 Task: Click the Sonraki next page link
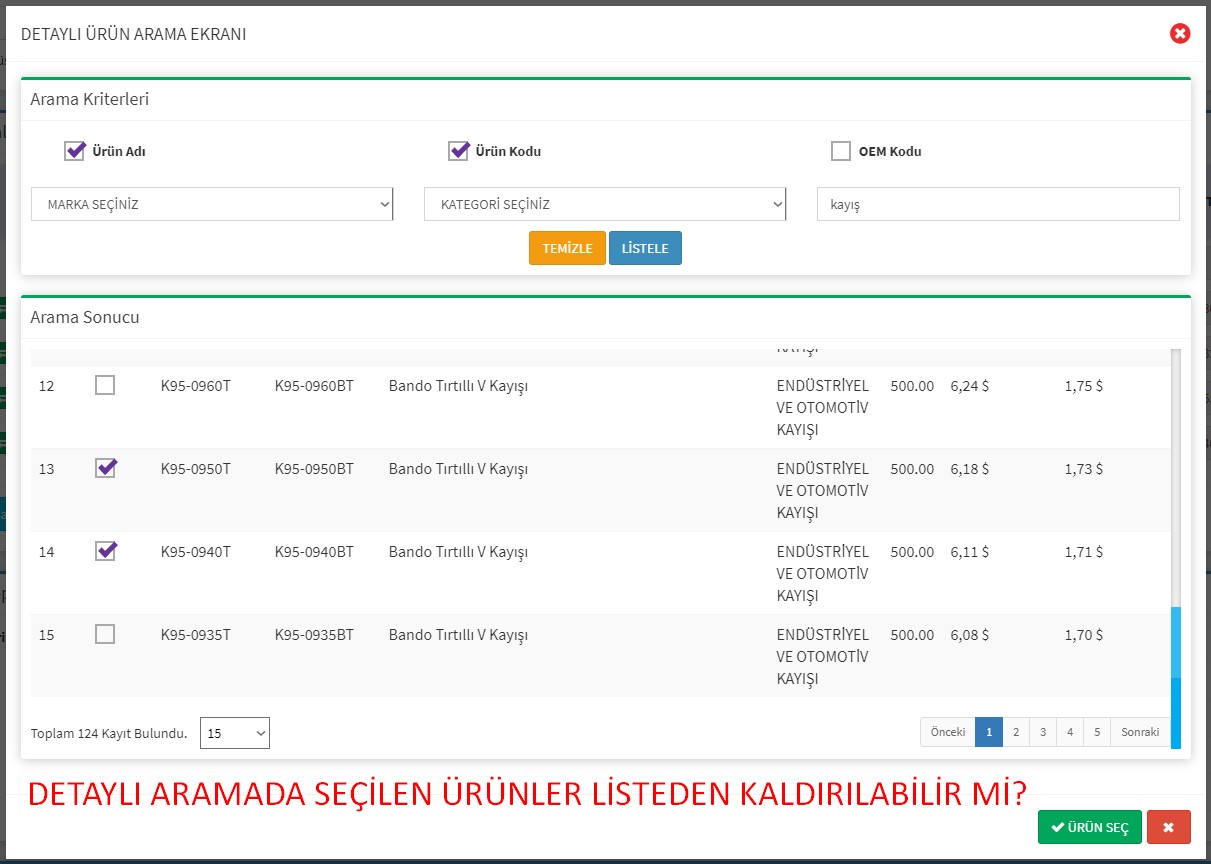tap(1139, 732)
